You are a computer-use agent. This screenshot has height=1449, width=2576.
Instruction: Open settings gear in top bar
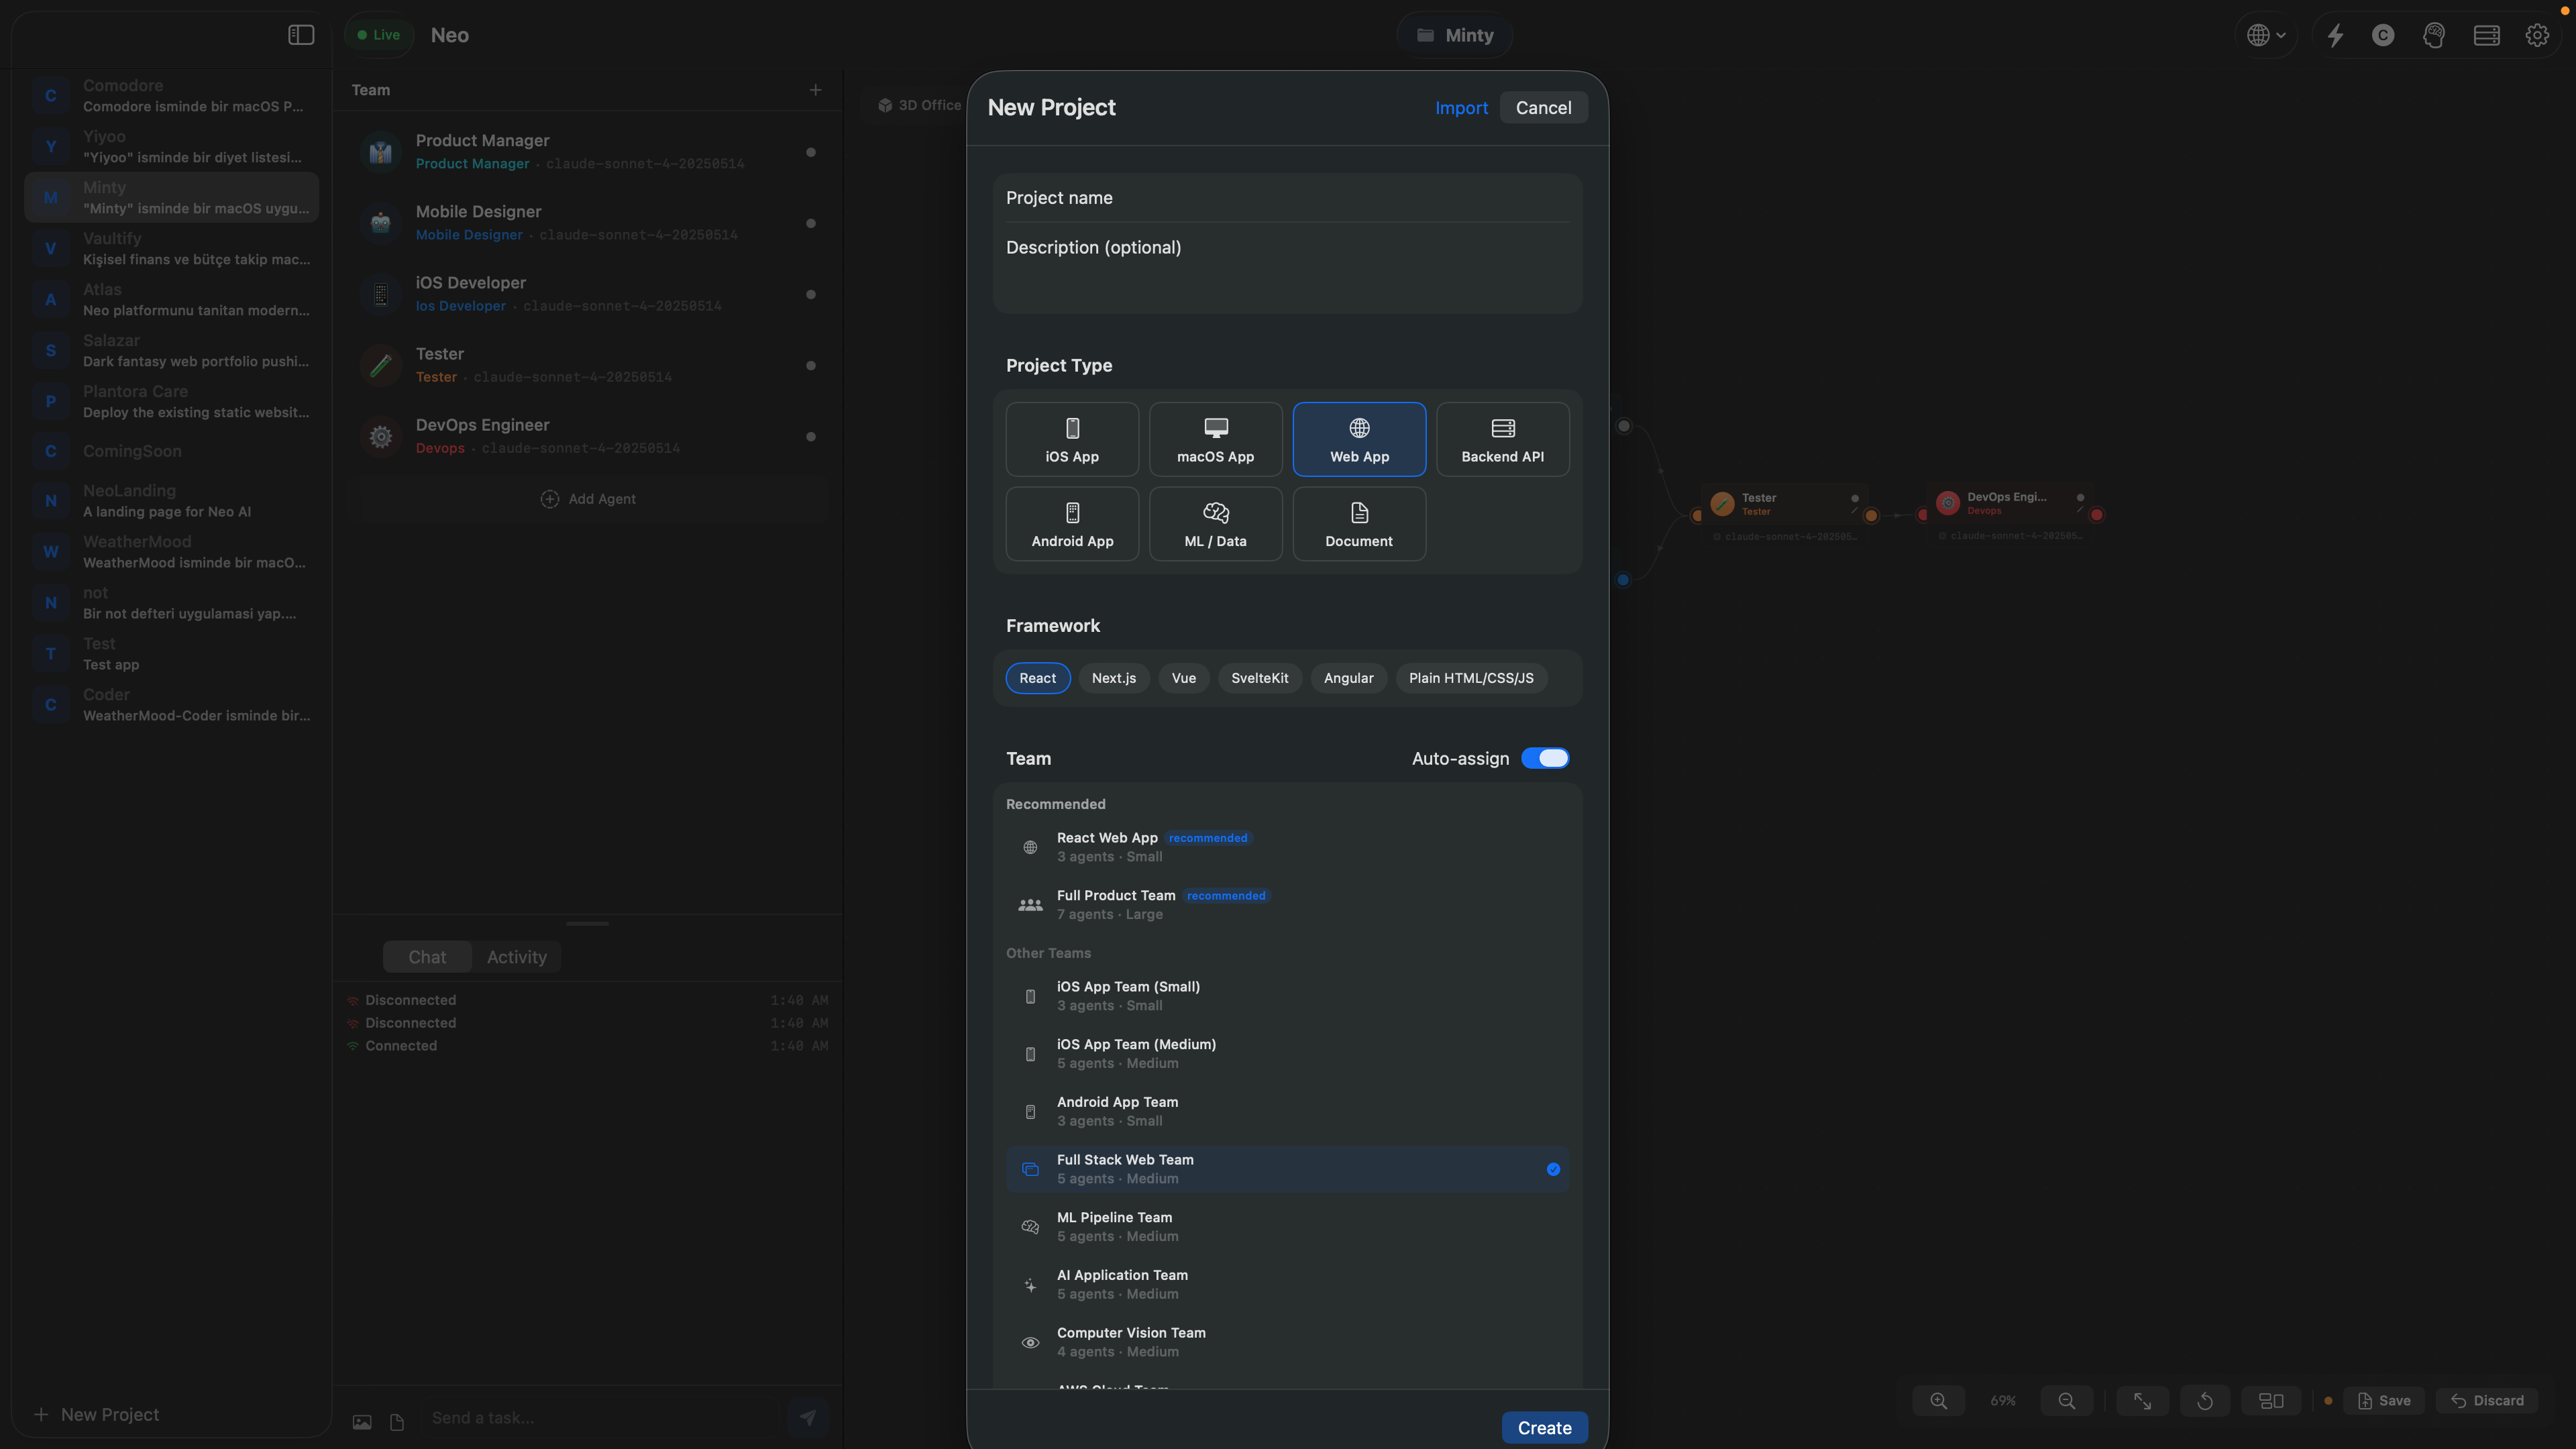pos(2537,35)
